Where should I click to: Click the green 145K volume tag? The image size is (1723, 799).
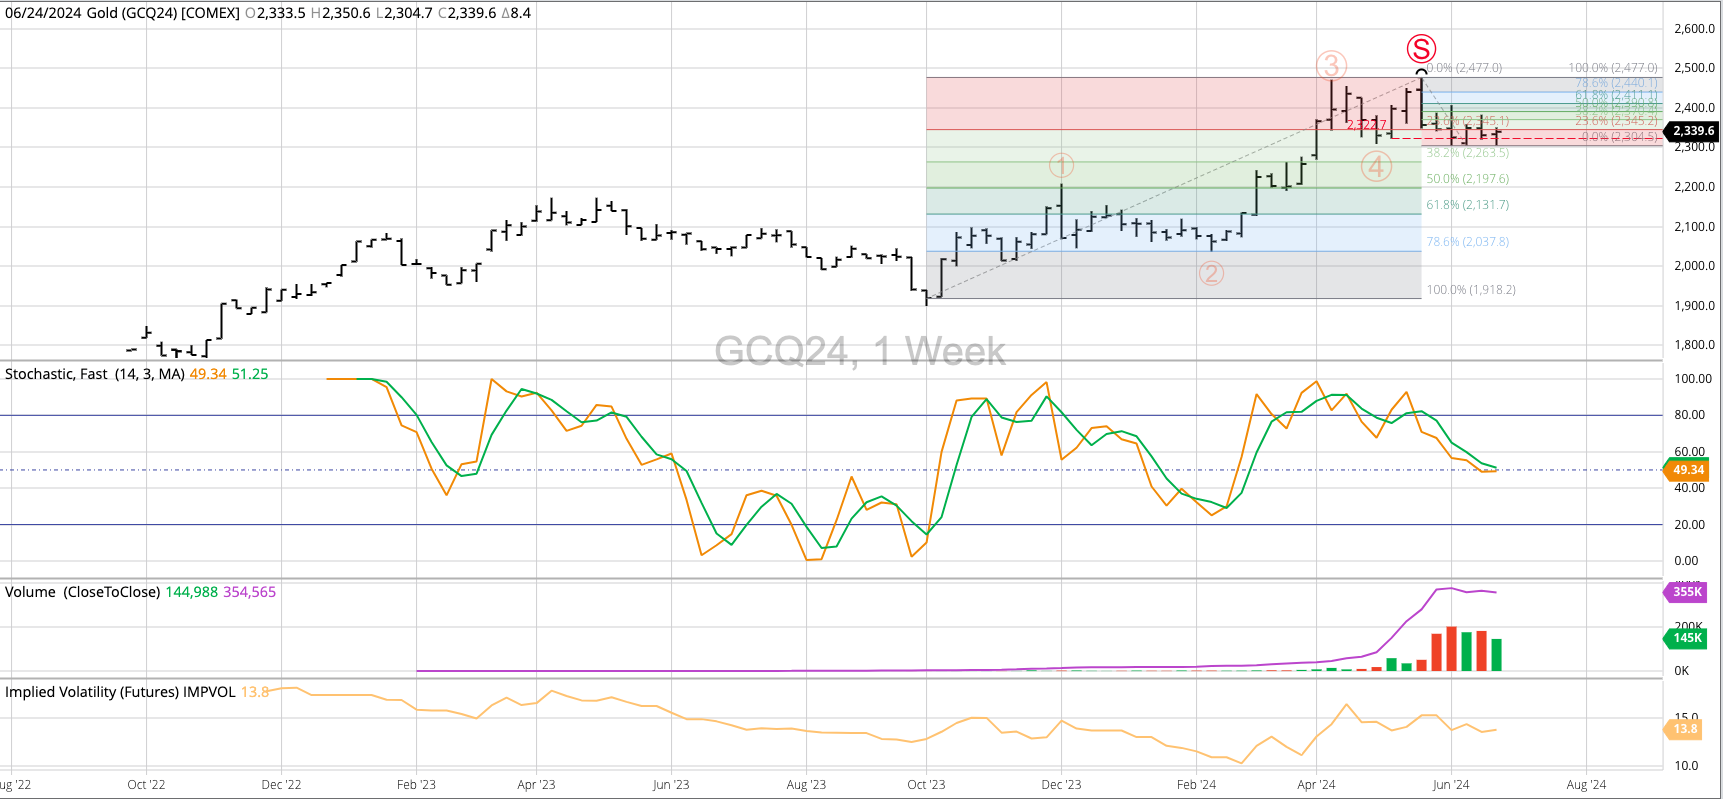[x=1687, y=638]
